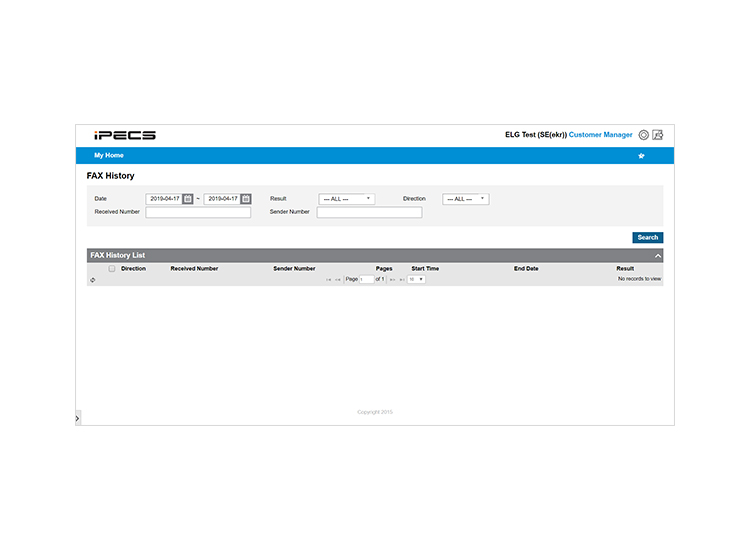Go to the first page of results
The height and width of the screenshot is (550, 750).
328,279
